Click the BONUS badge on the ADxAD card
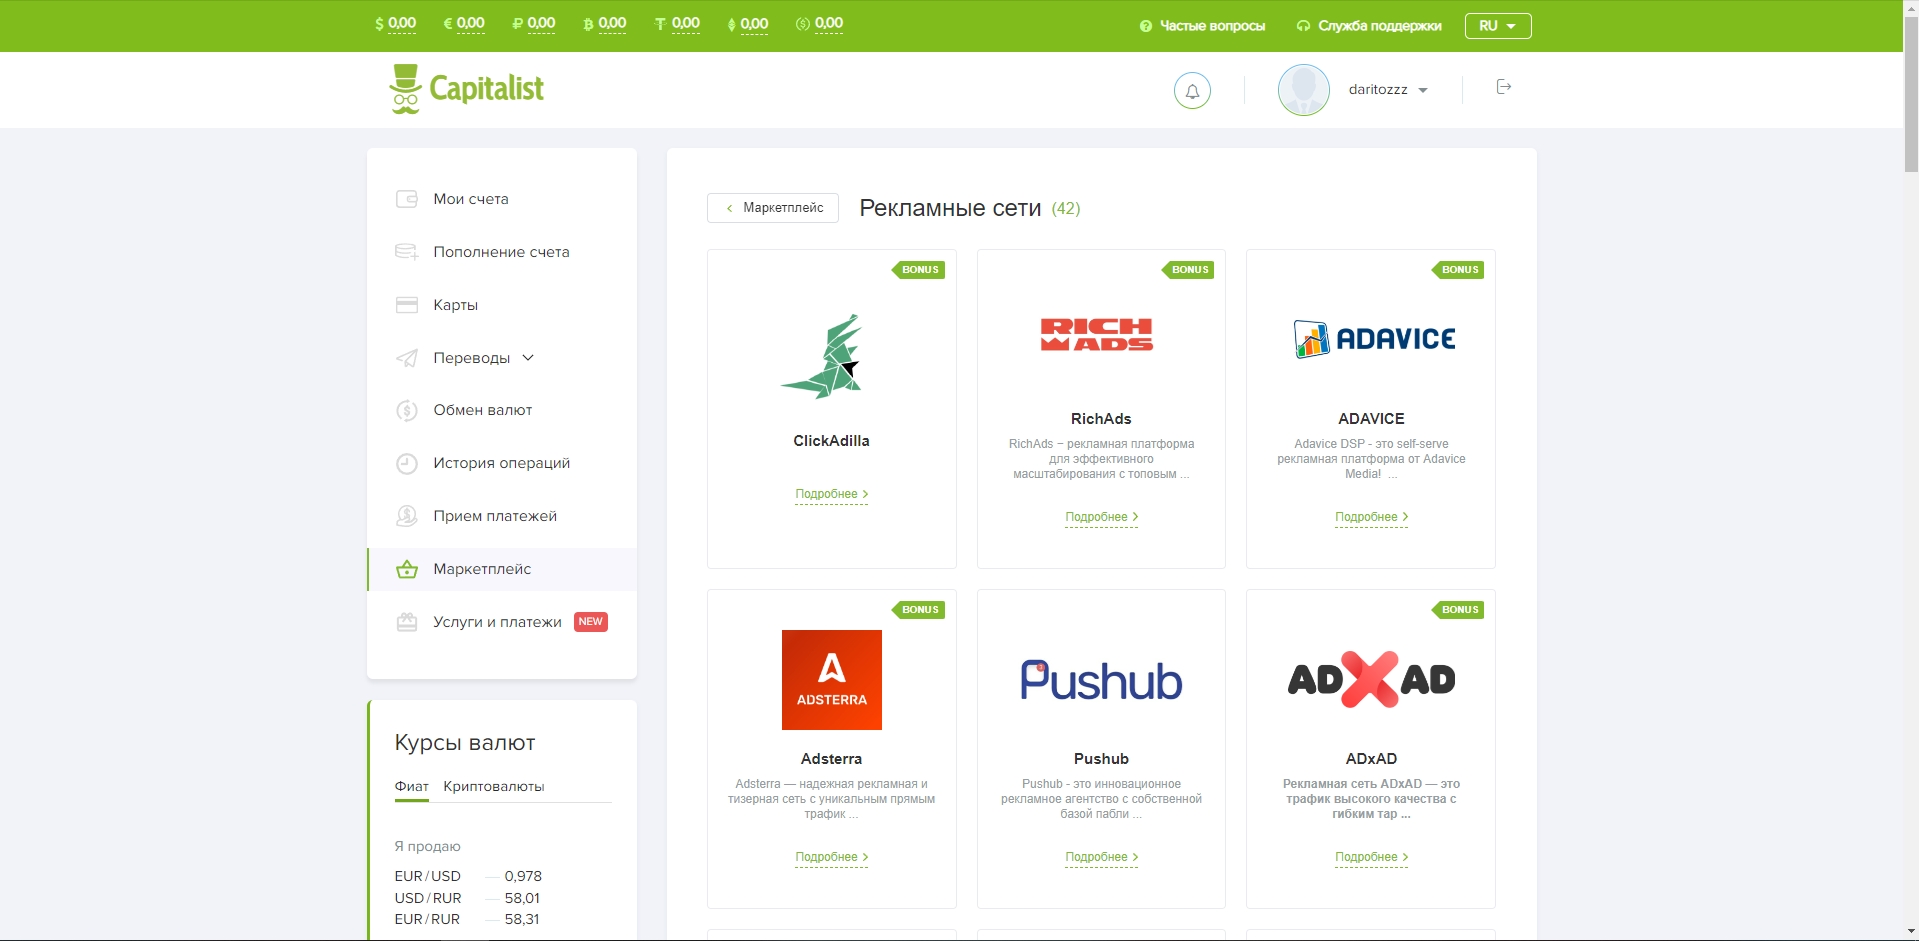The width and height of the screenshot is (1919, 941). tap(1458, 610)
